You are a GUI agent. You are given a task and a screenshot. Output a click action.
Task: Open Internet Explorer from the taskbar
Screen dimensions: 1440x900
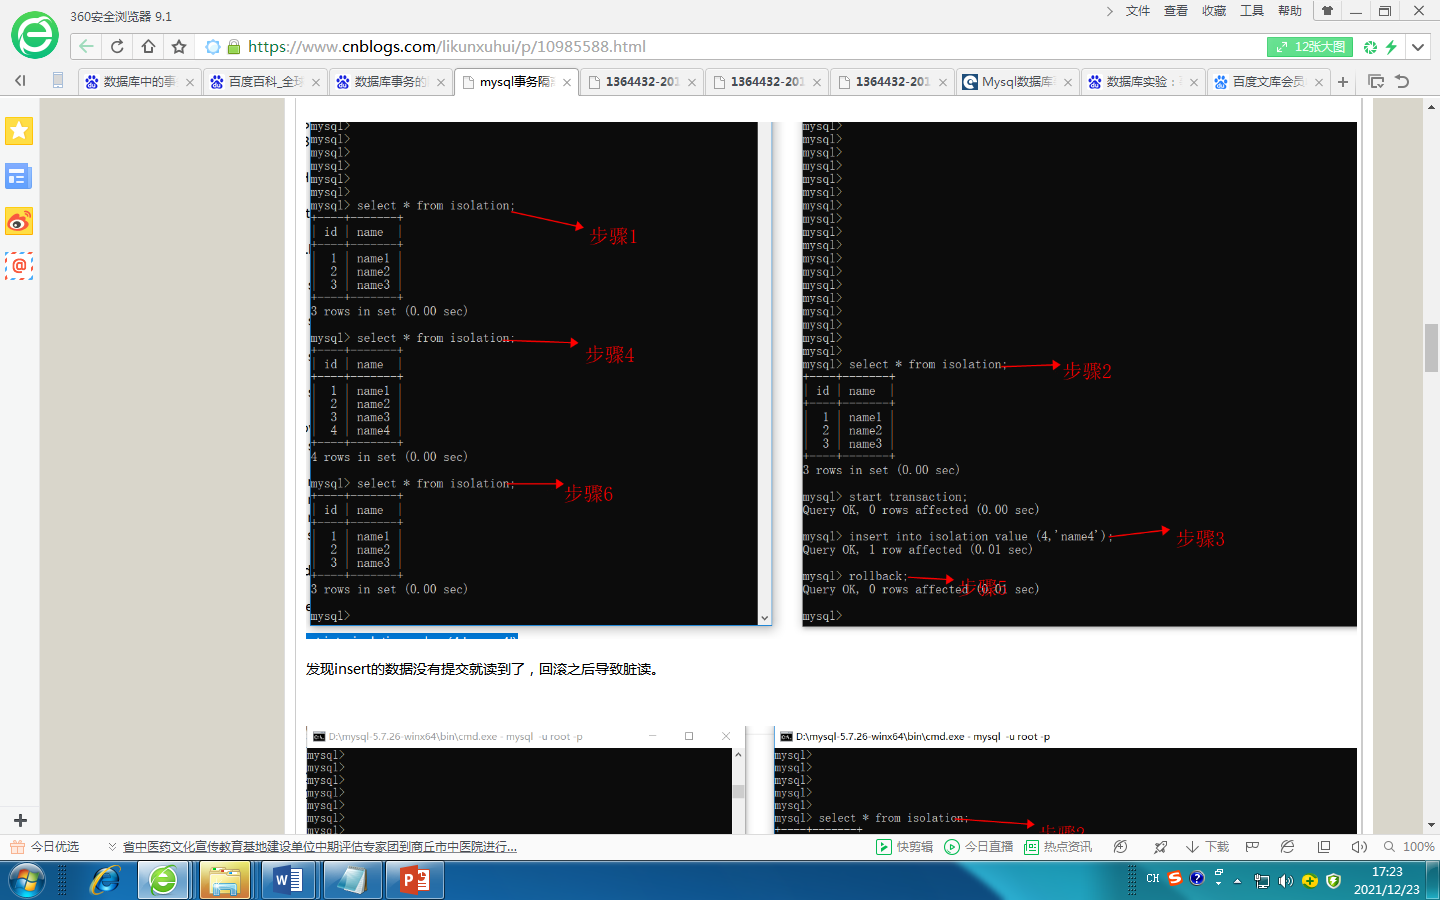point(105,881)
